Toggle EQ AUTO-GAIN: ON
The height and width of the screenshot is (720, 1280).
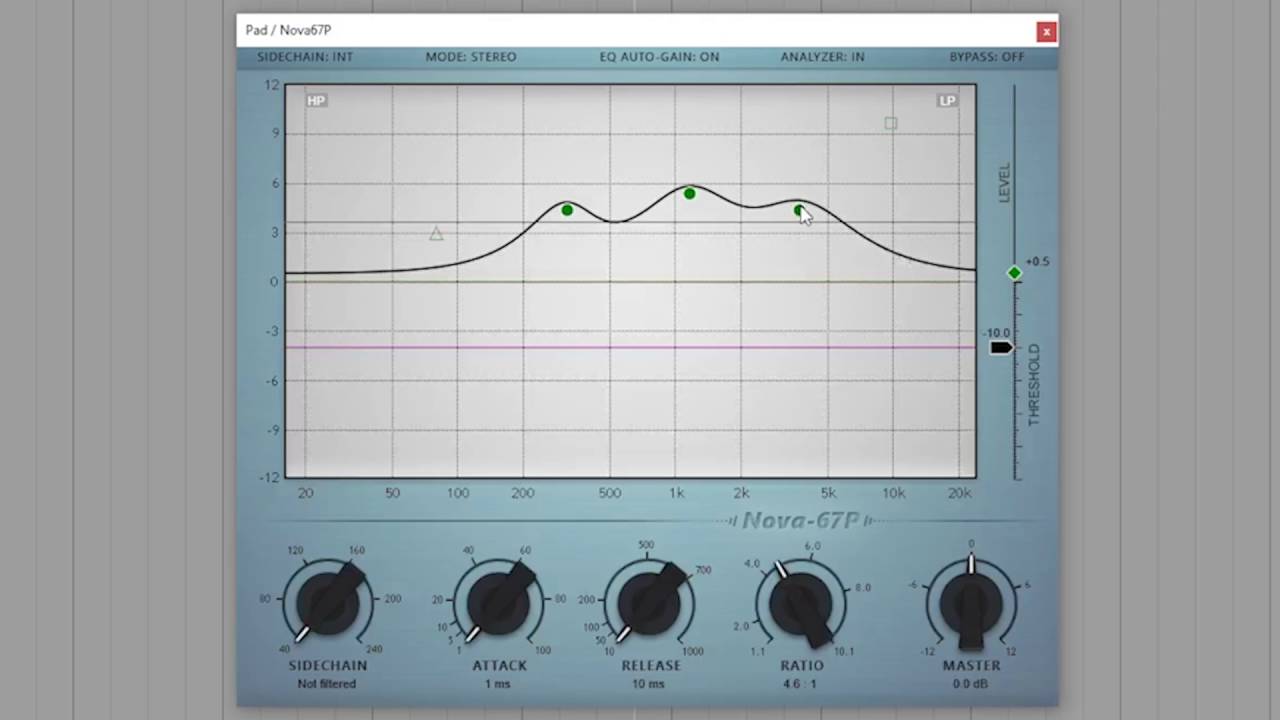coord(659,57)
